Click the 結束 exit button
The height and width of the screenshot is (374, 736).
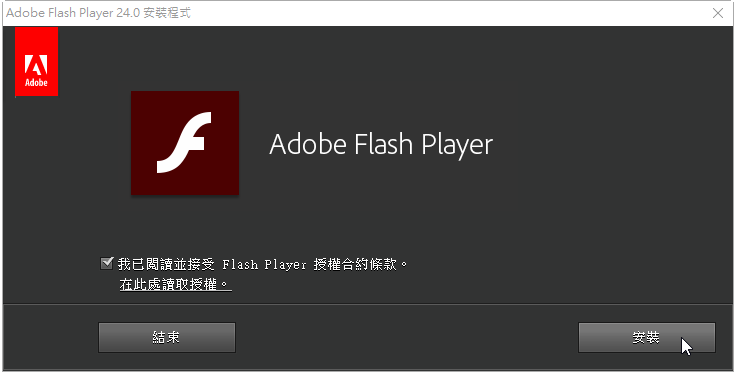[x=167, y=337]
